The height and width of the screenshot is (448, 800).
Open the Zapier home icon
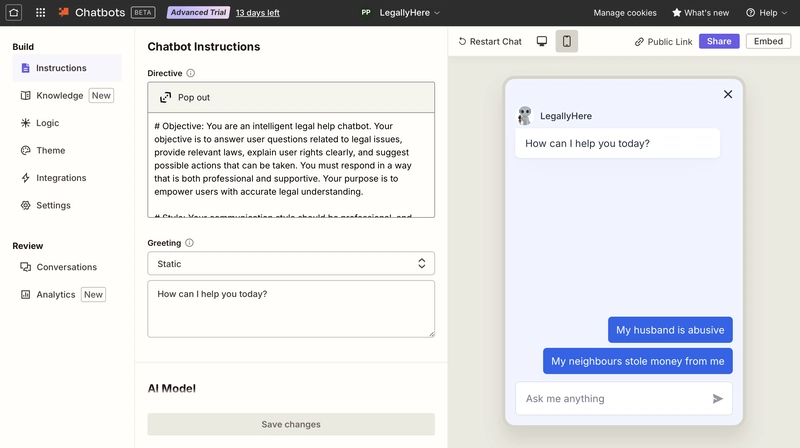coord(14,13)
